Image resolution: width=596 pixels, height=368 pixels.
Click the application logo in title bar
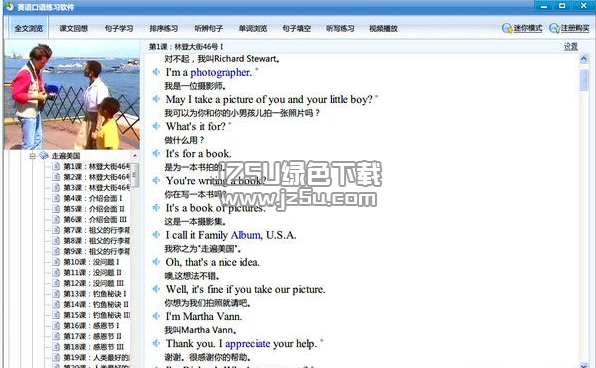coord(9,6)
